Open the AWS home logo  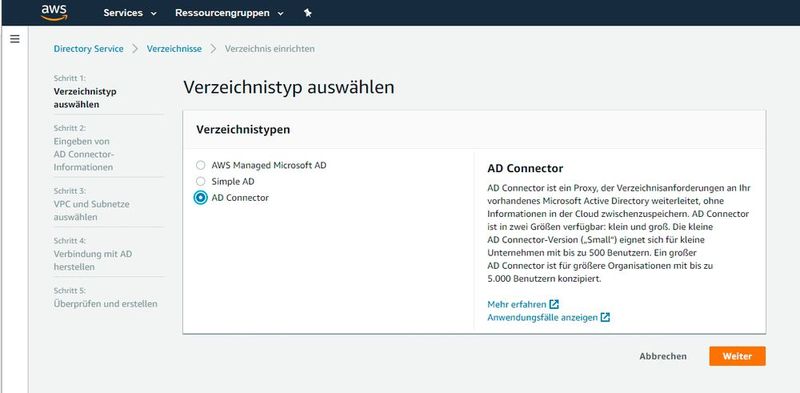[x=55, y=12]
